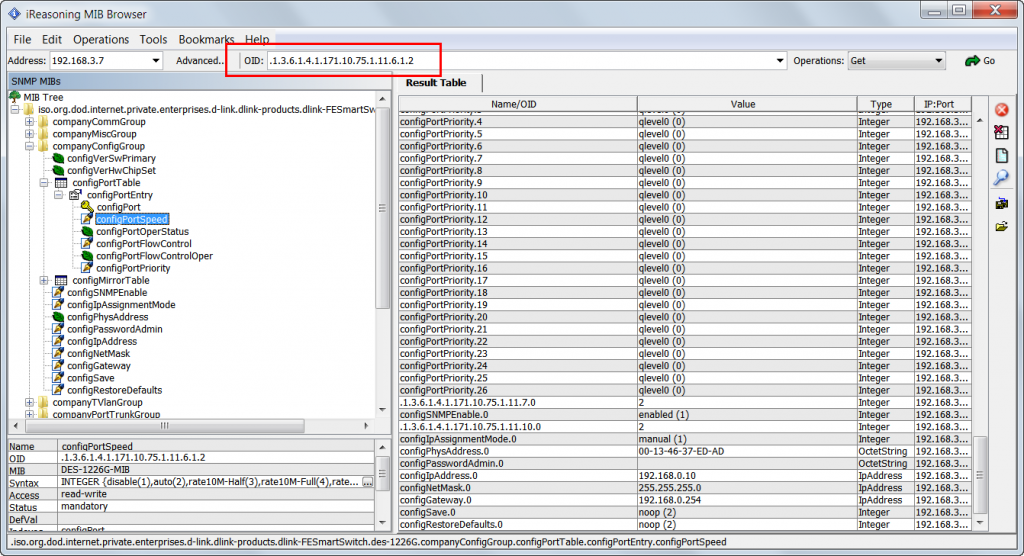
Task: Select configRestoreDefaults in the MIB tree
Action: [x=114, y=390]
